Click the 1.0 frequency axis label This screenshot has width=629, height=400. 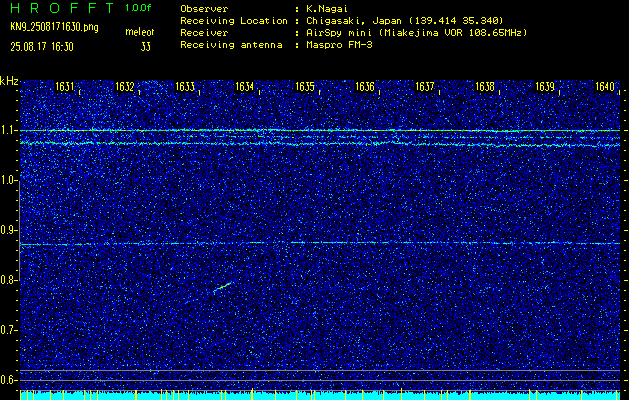(x=9, y=181)
